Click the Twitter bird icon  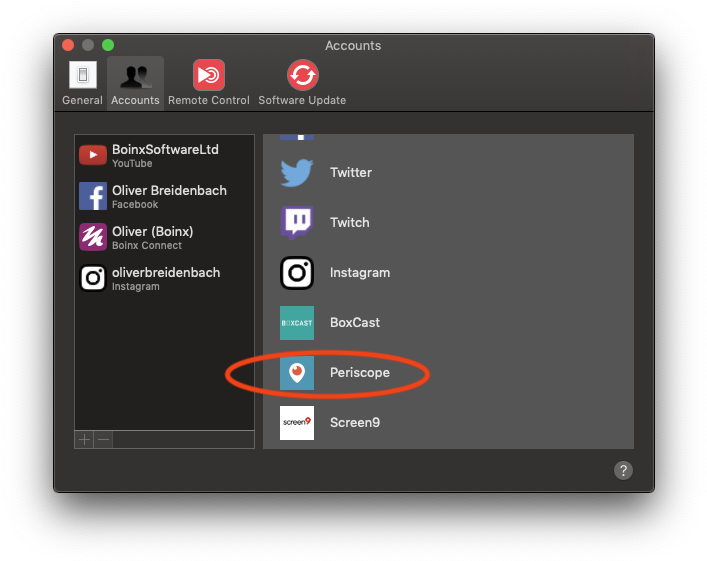pos(297,172)
